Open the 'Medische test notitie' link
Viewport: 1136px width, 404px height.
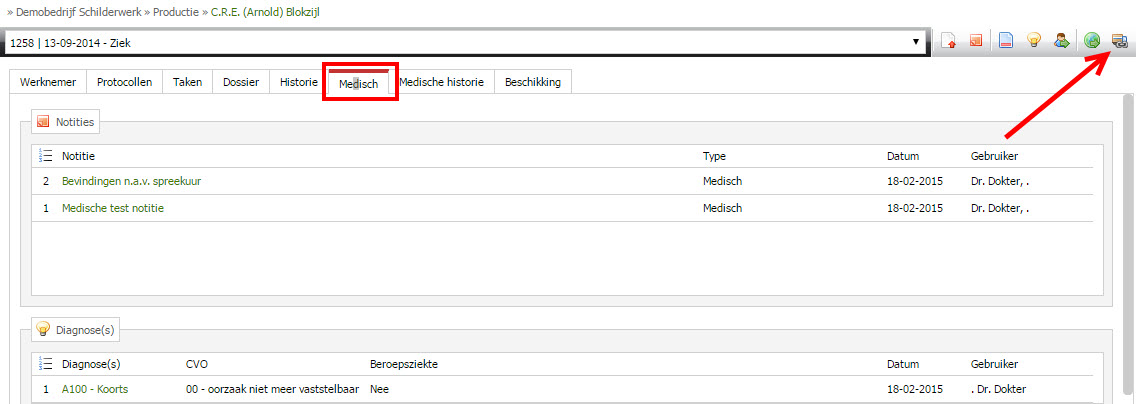coord(113,208)
